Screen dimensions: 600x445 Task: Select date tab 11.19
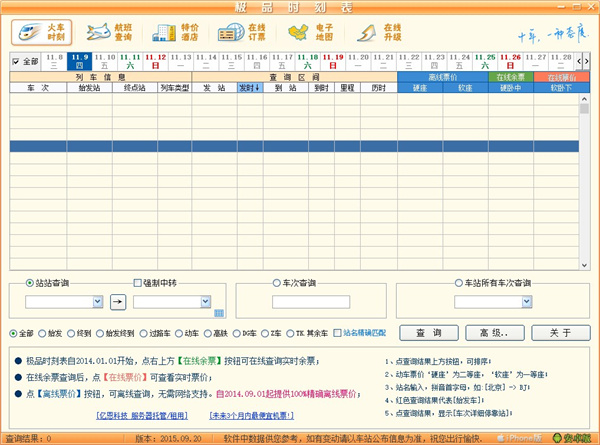tap(333, 61)
